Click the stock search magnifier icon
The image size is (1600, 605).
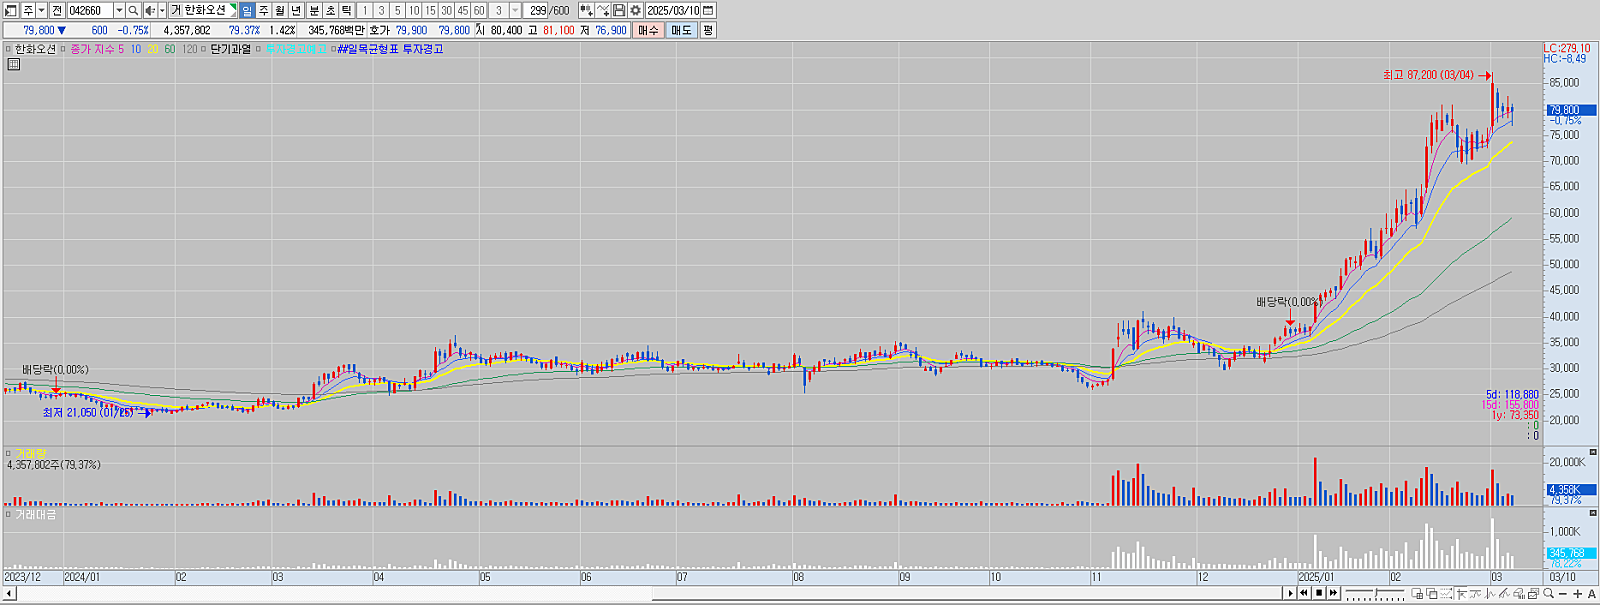[133, 10]
